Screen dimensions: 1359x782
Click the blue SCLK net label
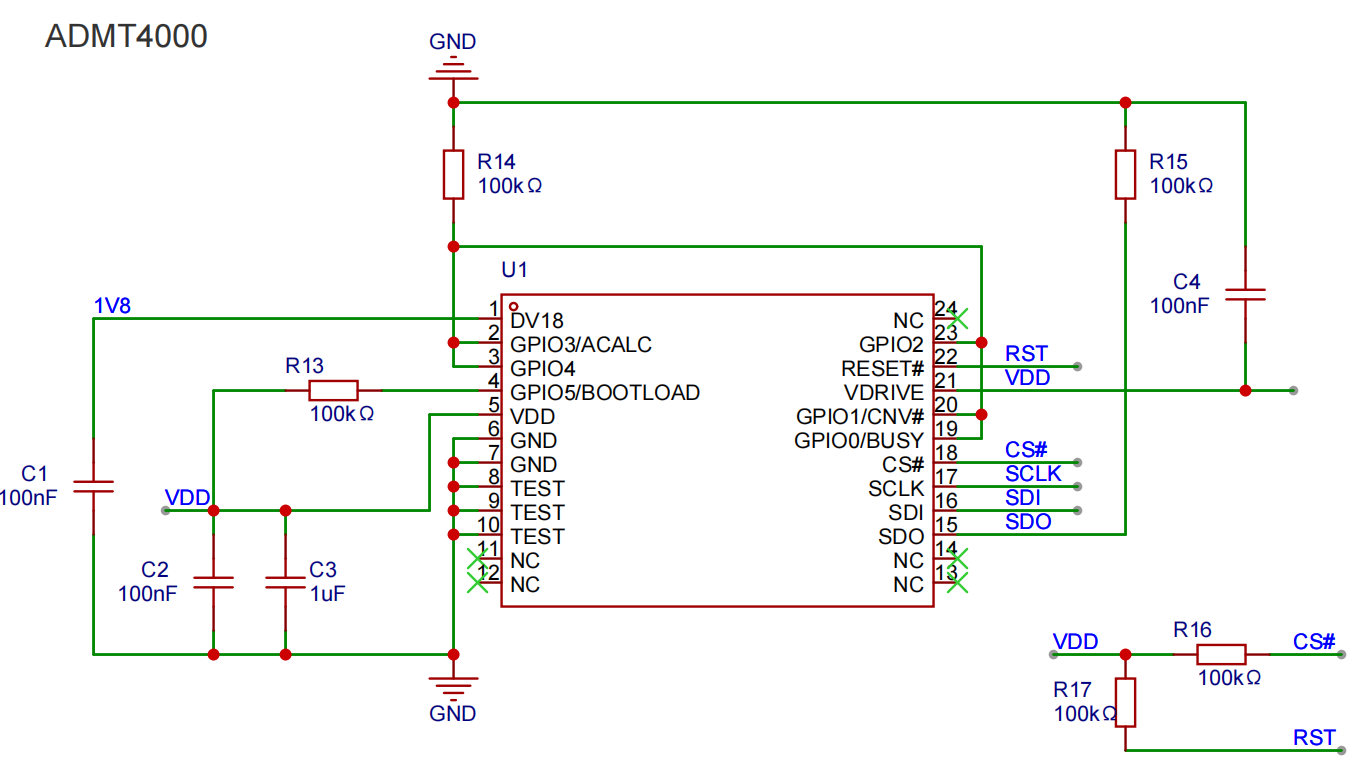click(x=1034, y=473)
